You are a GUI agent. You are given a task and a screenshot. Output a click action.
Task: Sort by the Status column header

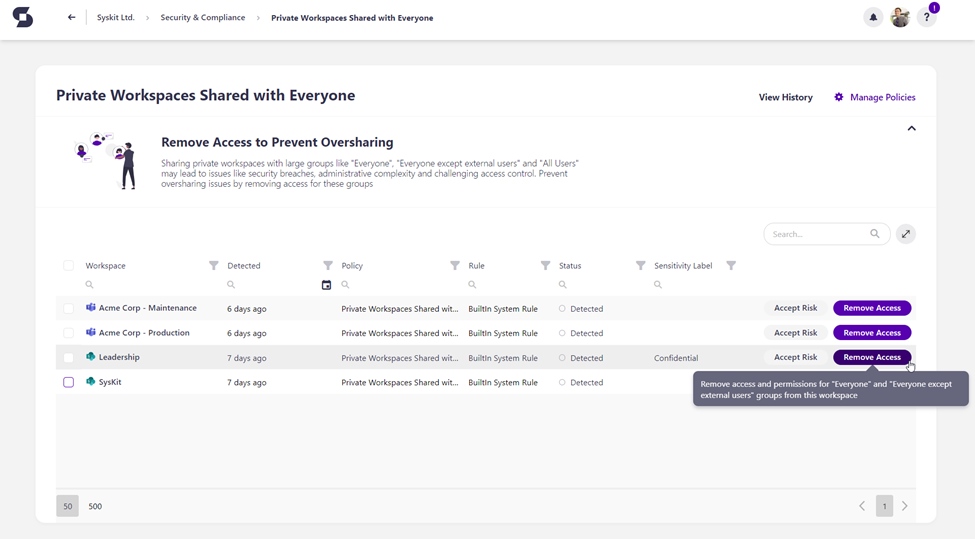click(570, 265)
